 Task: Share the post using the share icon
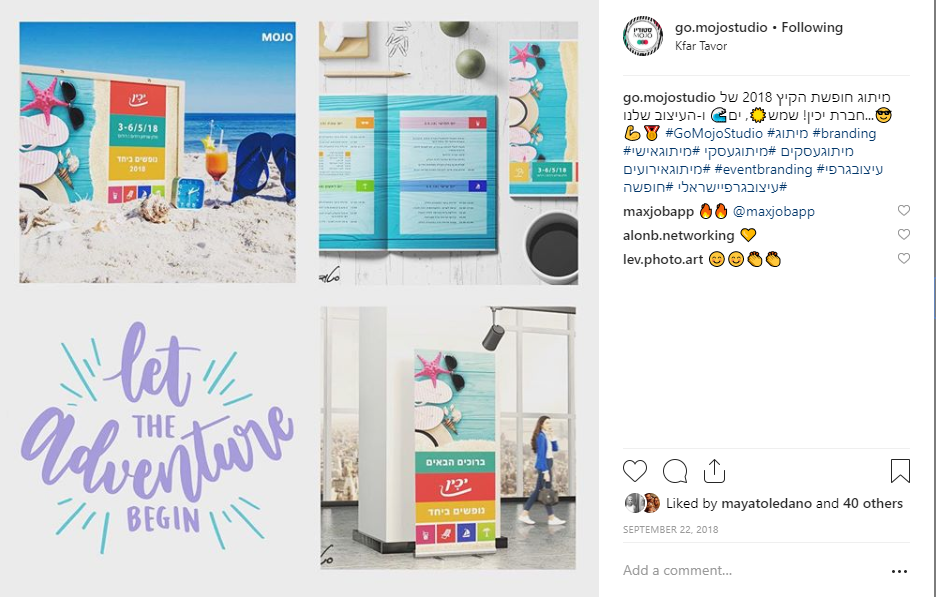click(714, 471)
